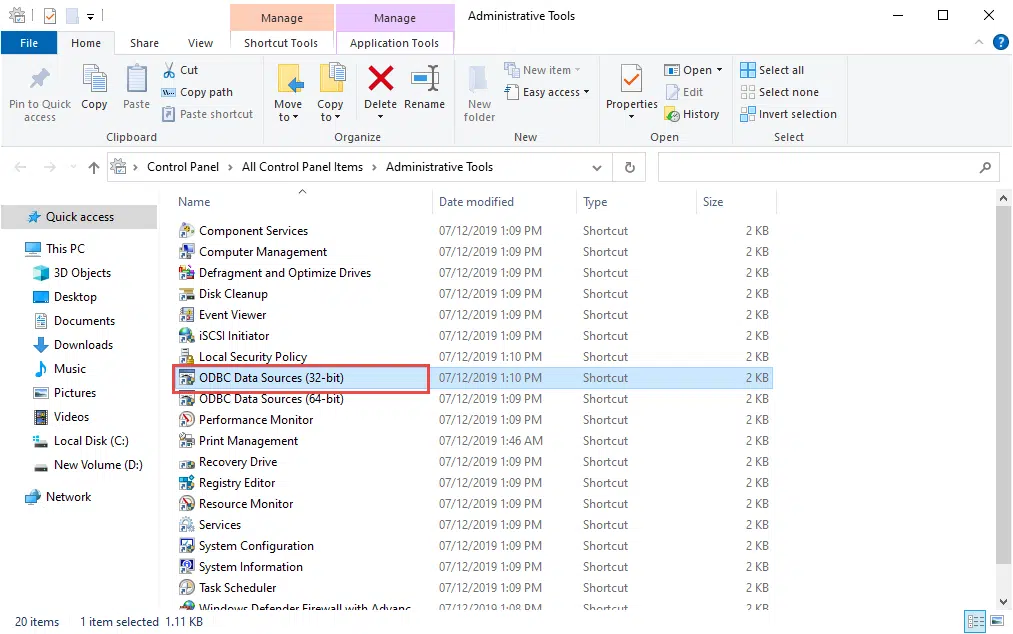This screenshot has width=1013, height=634.
Task: Select Local Disk (C:) in sidebar
Action: (90, 441)
